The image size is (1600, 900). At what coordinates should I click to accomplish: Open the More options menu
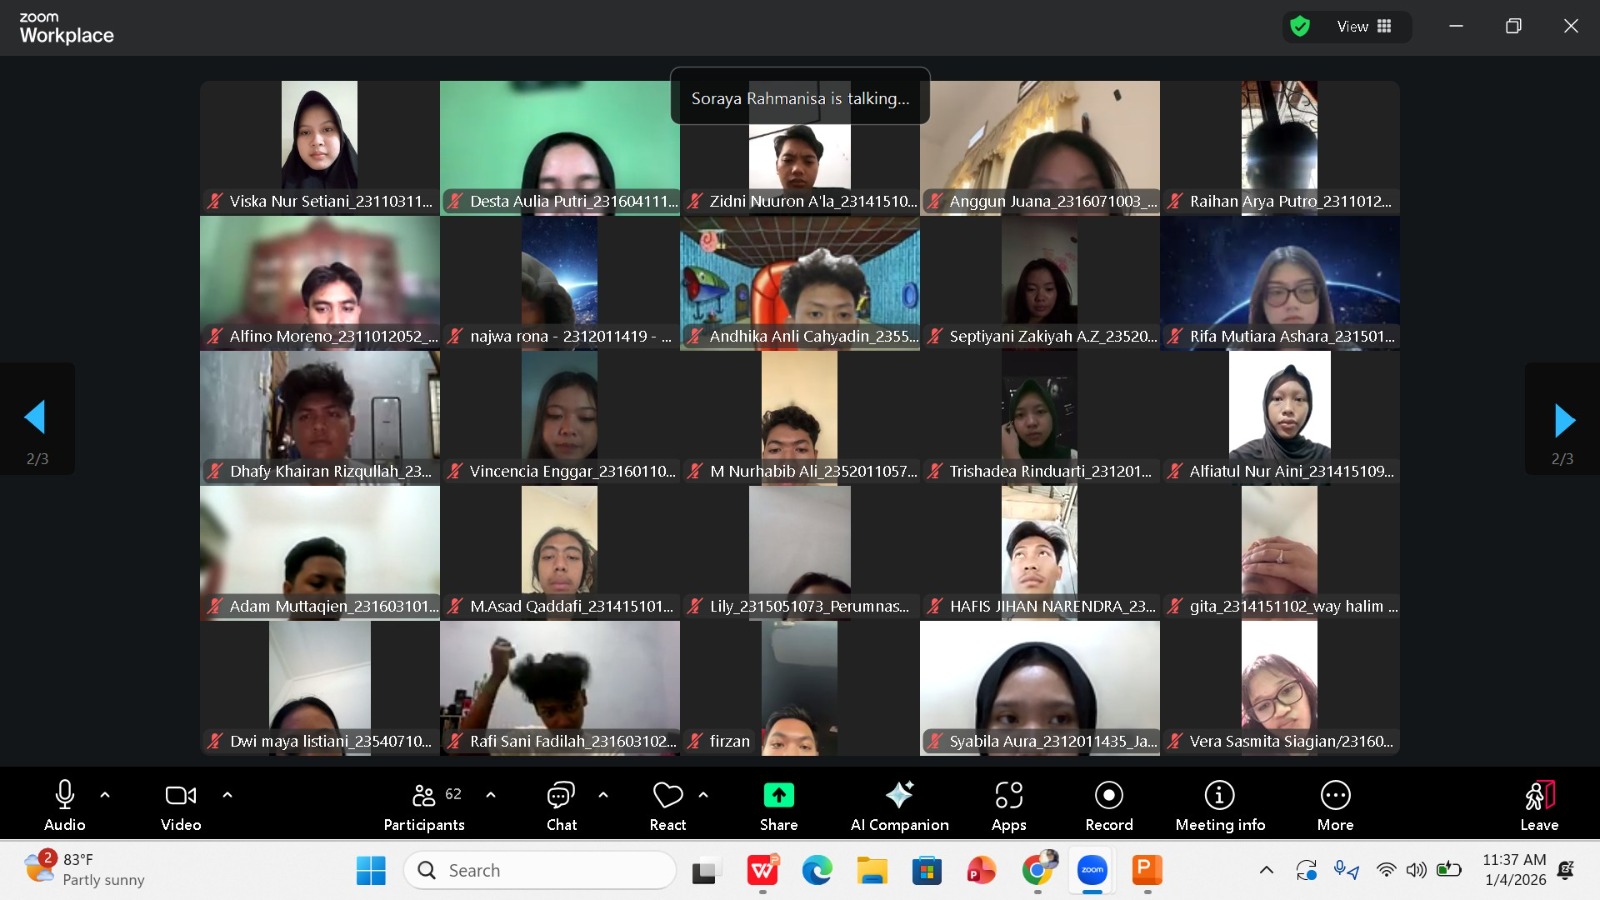(x=1334, y=805)
